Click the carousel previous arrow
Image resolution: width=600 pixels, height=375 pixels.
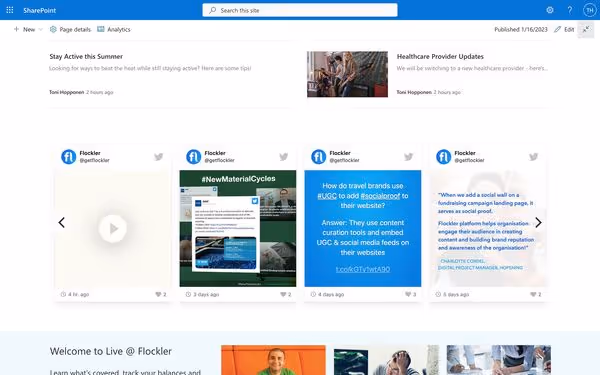(62, 222)
